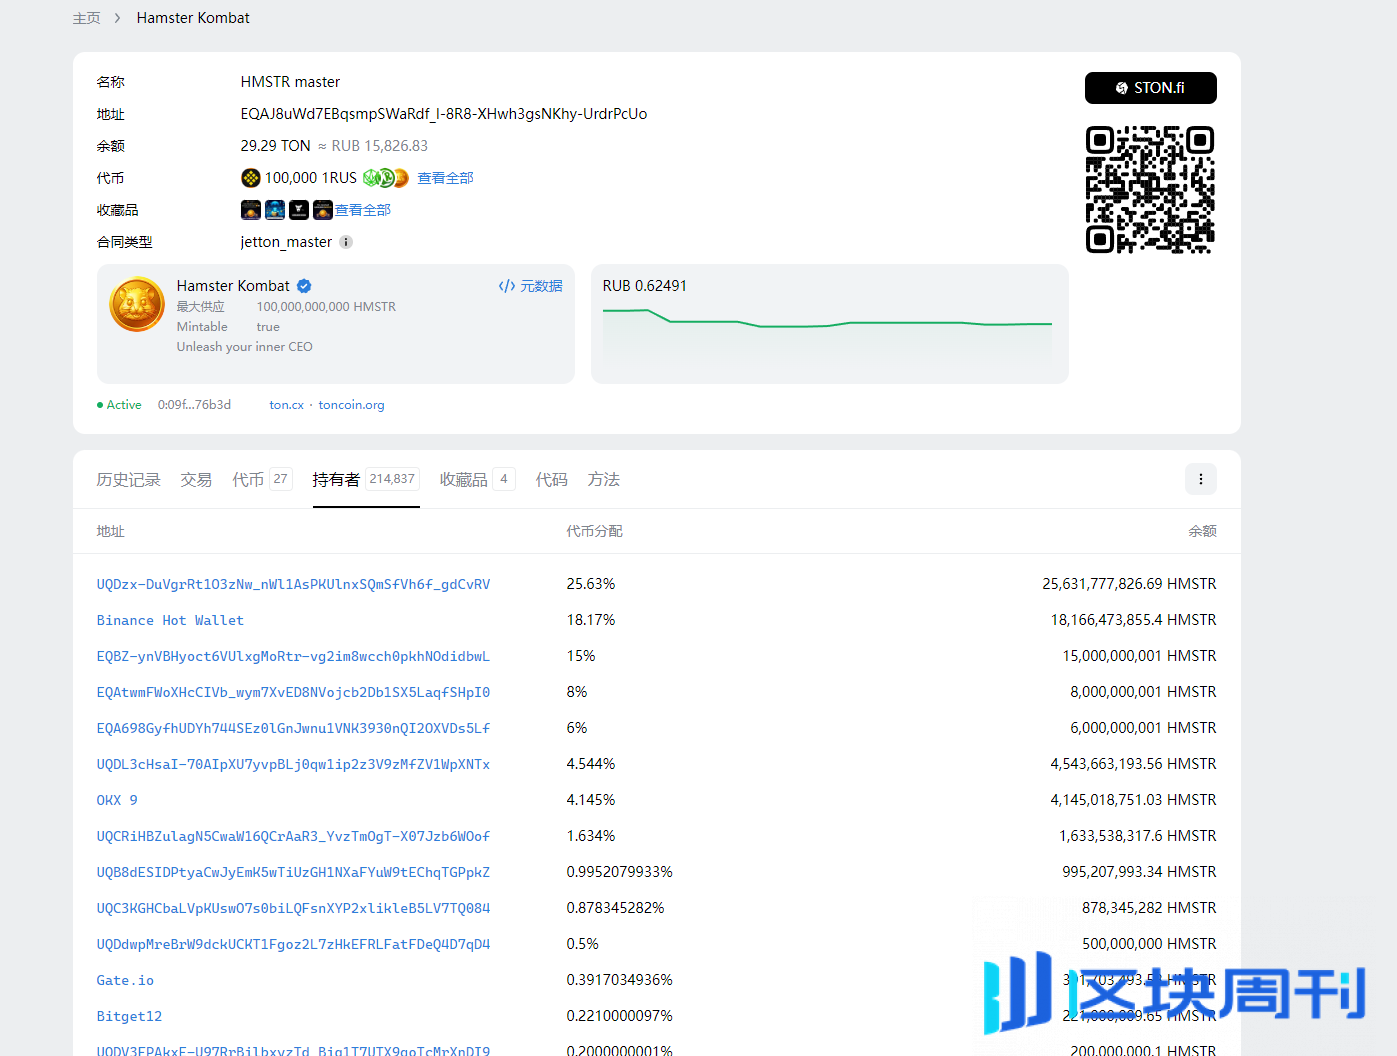This screenshot has height=1056, width=1397.
Task: Switch to the 代币 27 tab
Action: coord(262,480)
